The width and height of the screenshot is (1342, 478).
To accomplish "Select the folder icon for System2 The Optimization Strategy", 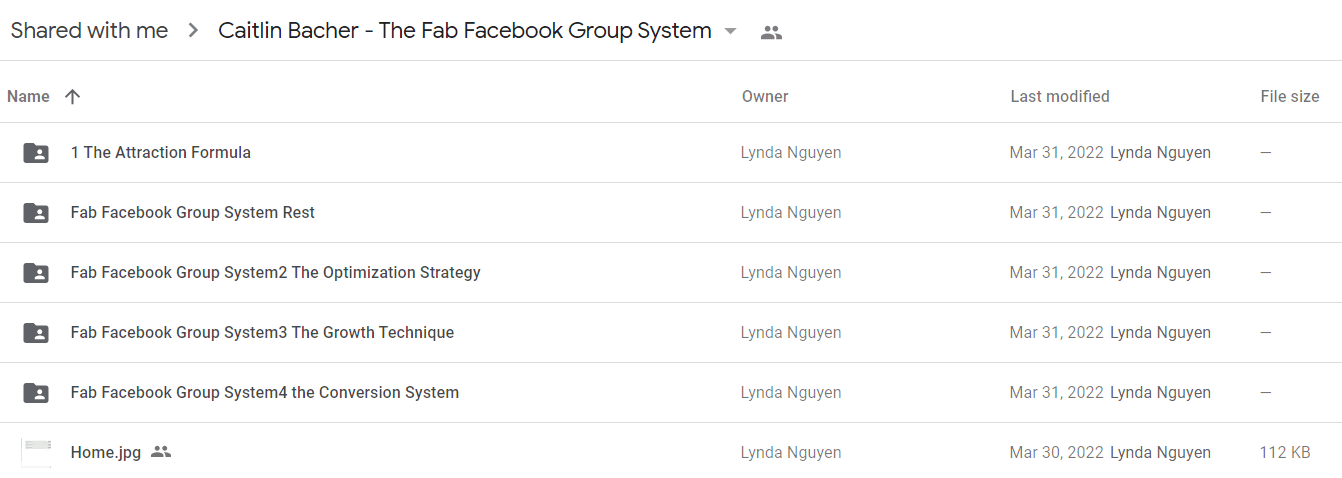I will (36, 273).
